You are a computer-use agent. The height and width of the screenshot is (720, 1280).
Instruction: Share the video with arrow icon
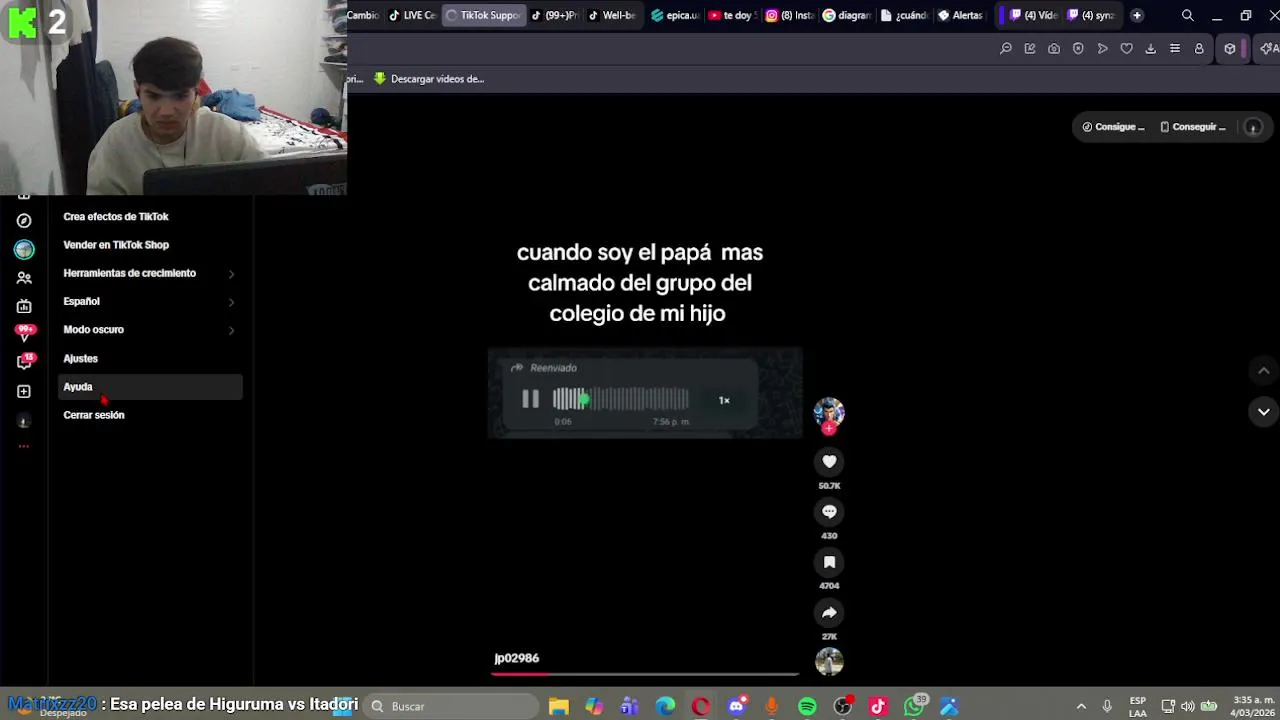click(x=829, y=612)
